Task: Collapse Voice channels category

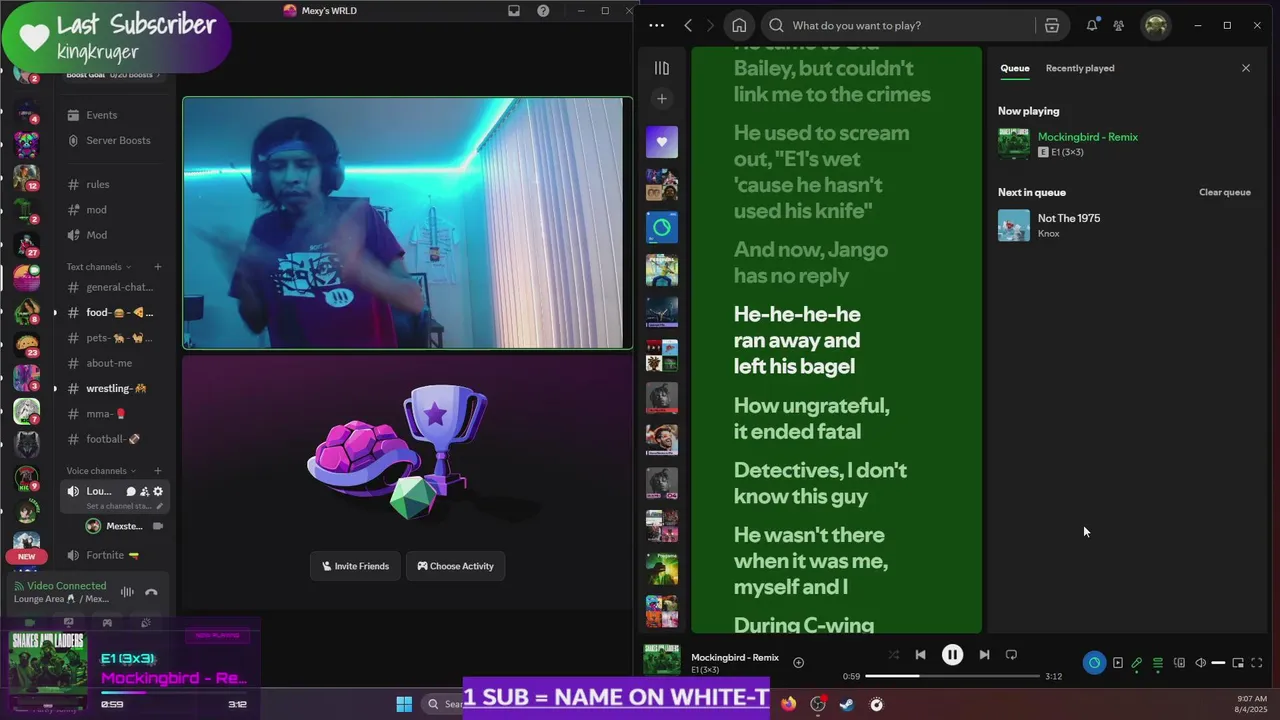Action: coord(100,471)
